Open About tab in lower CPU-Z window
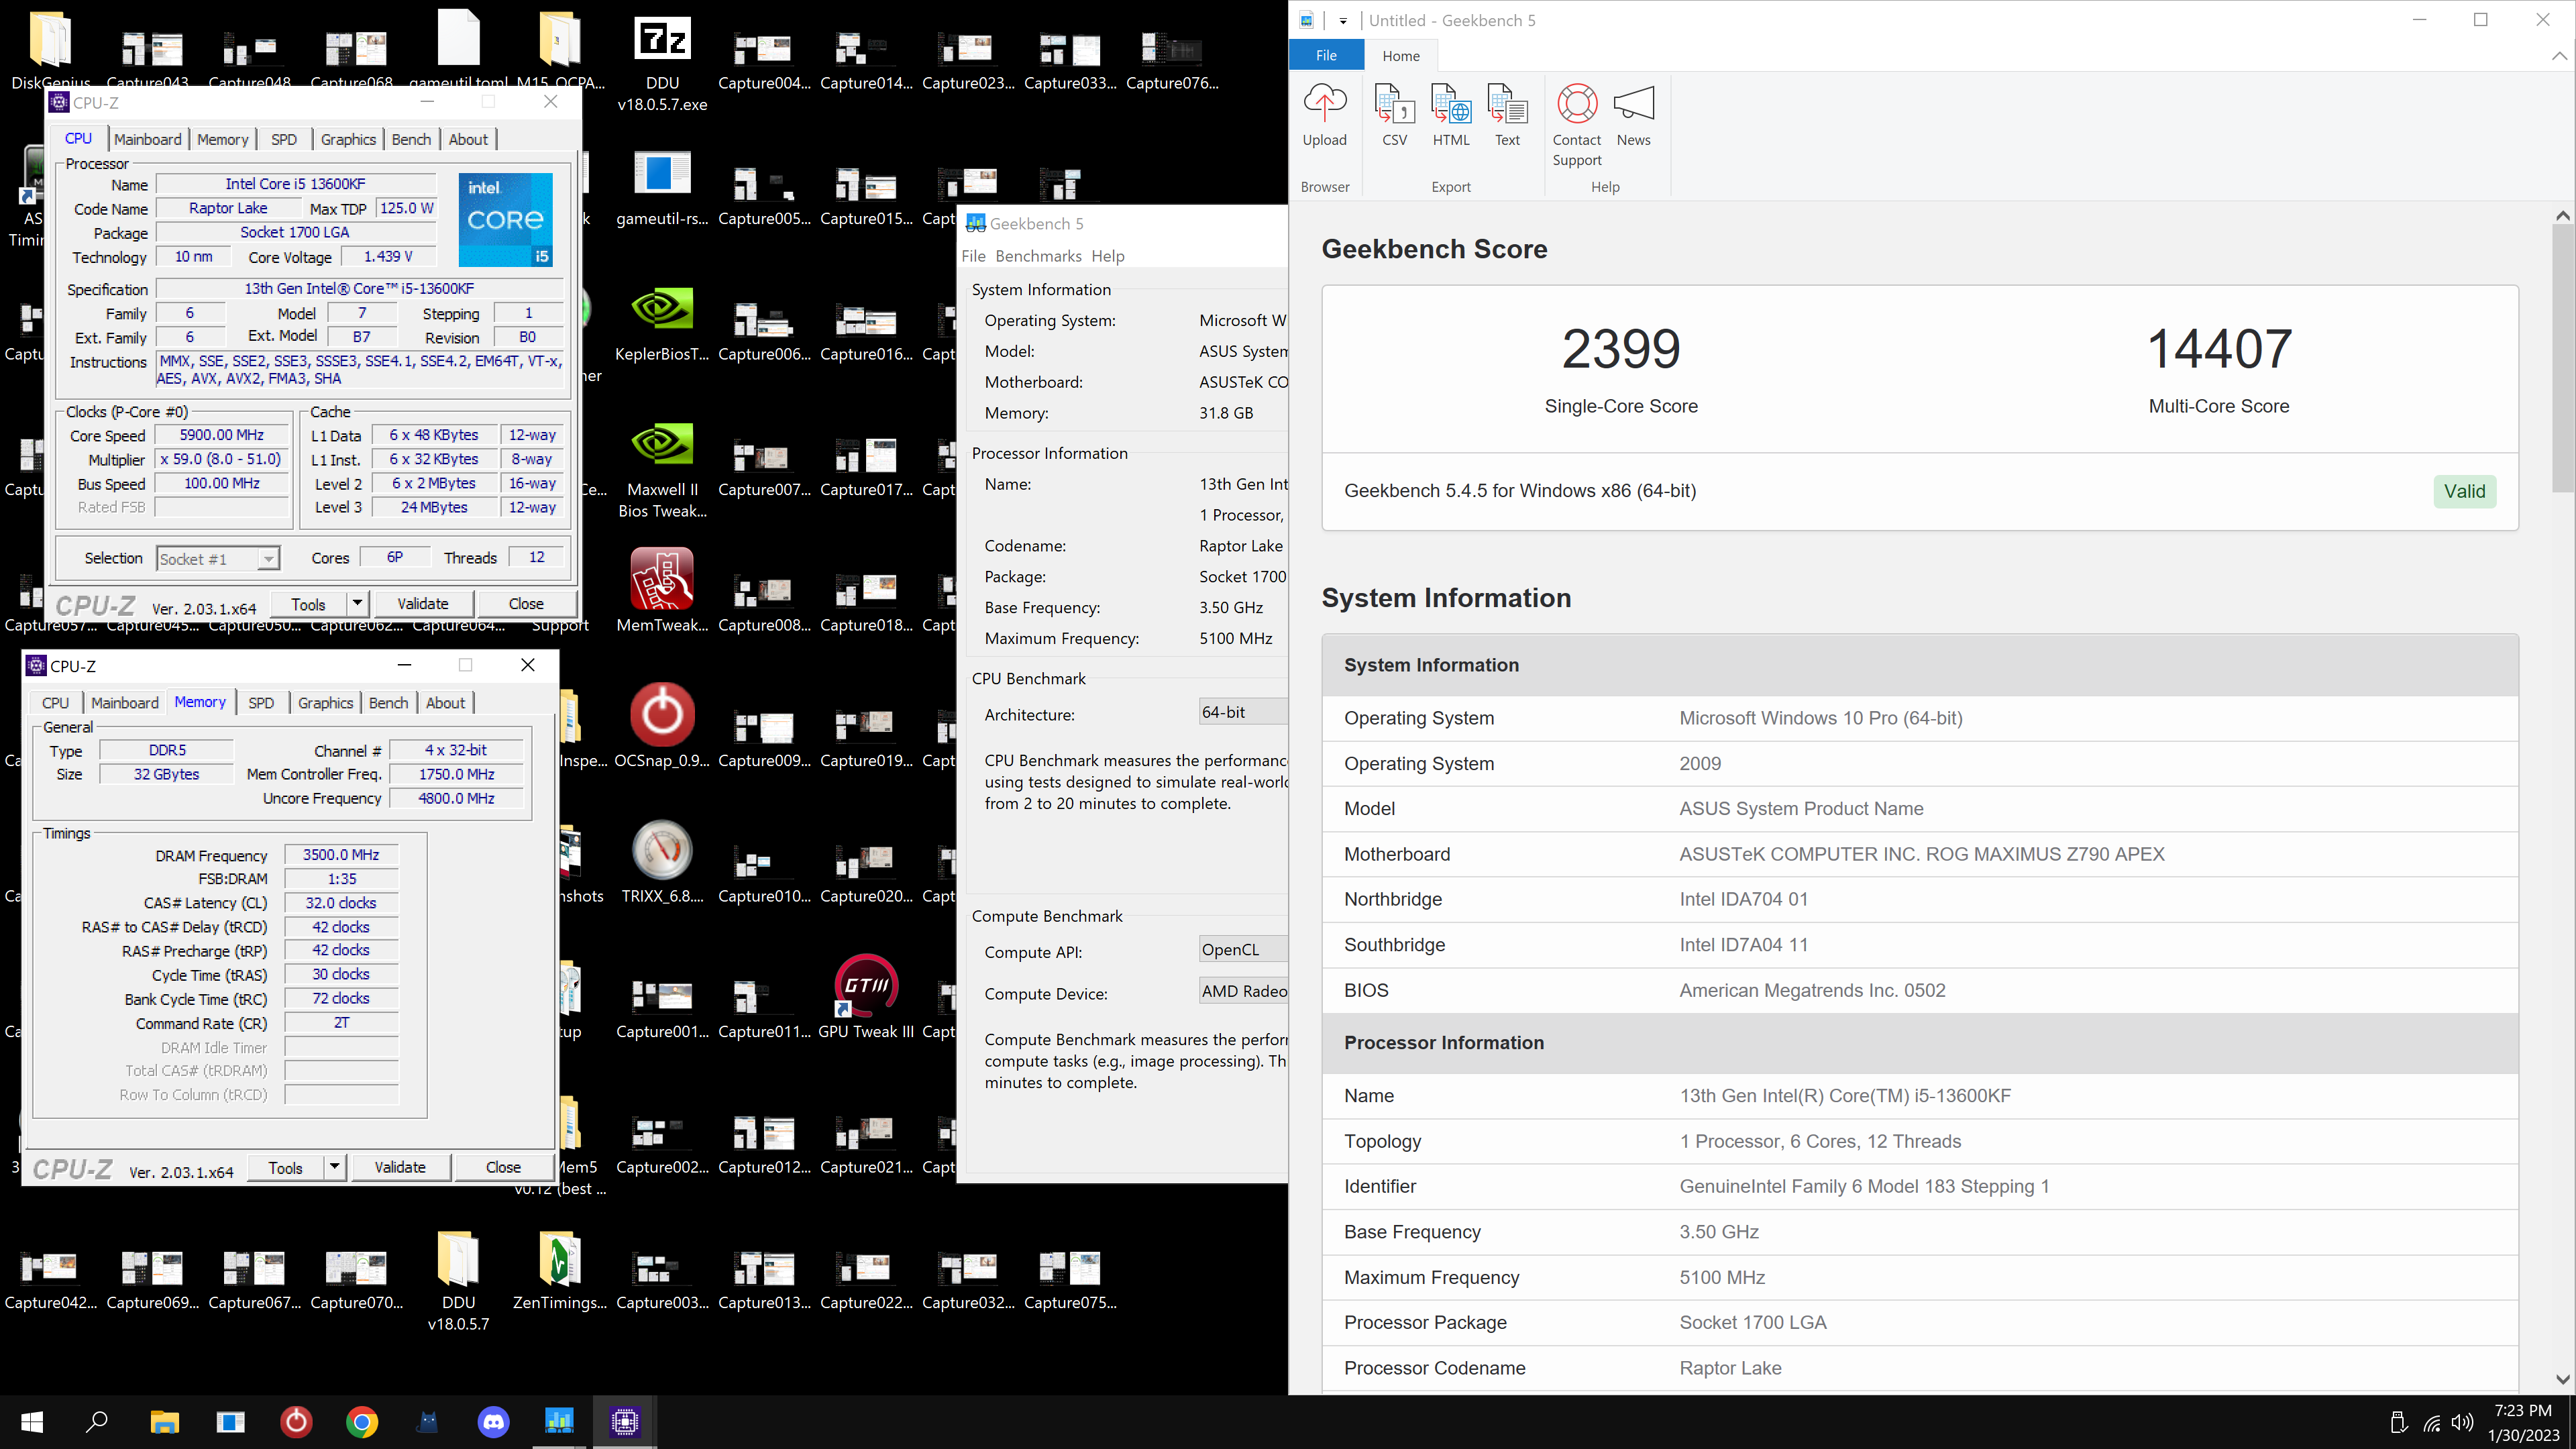 pos(445,703)
